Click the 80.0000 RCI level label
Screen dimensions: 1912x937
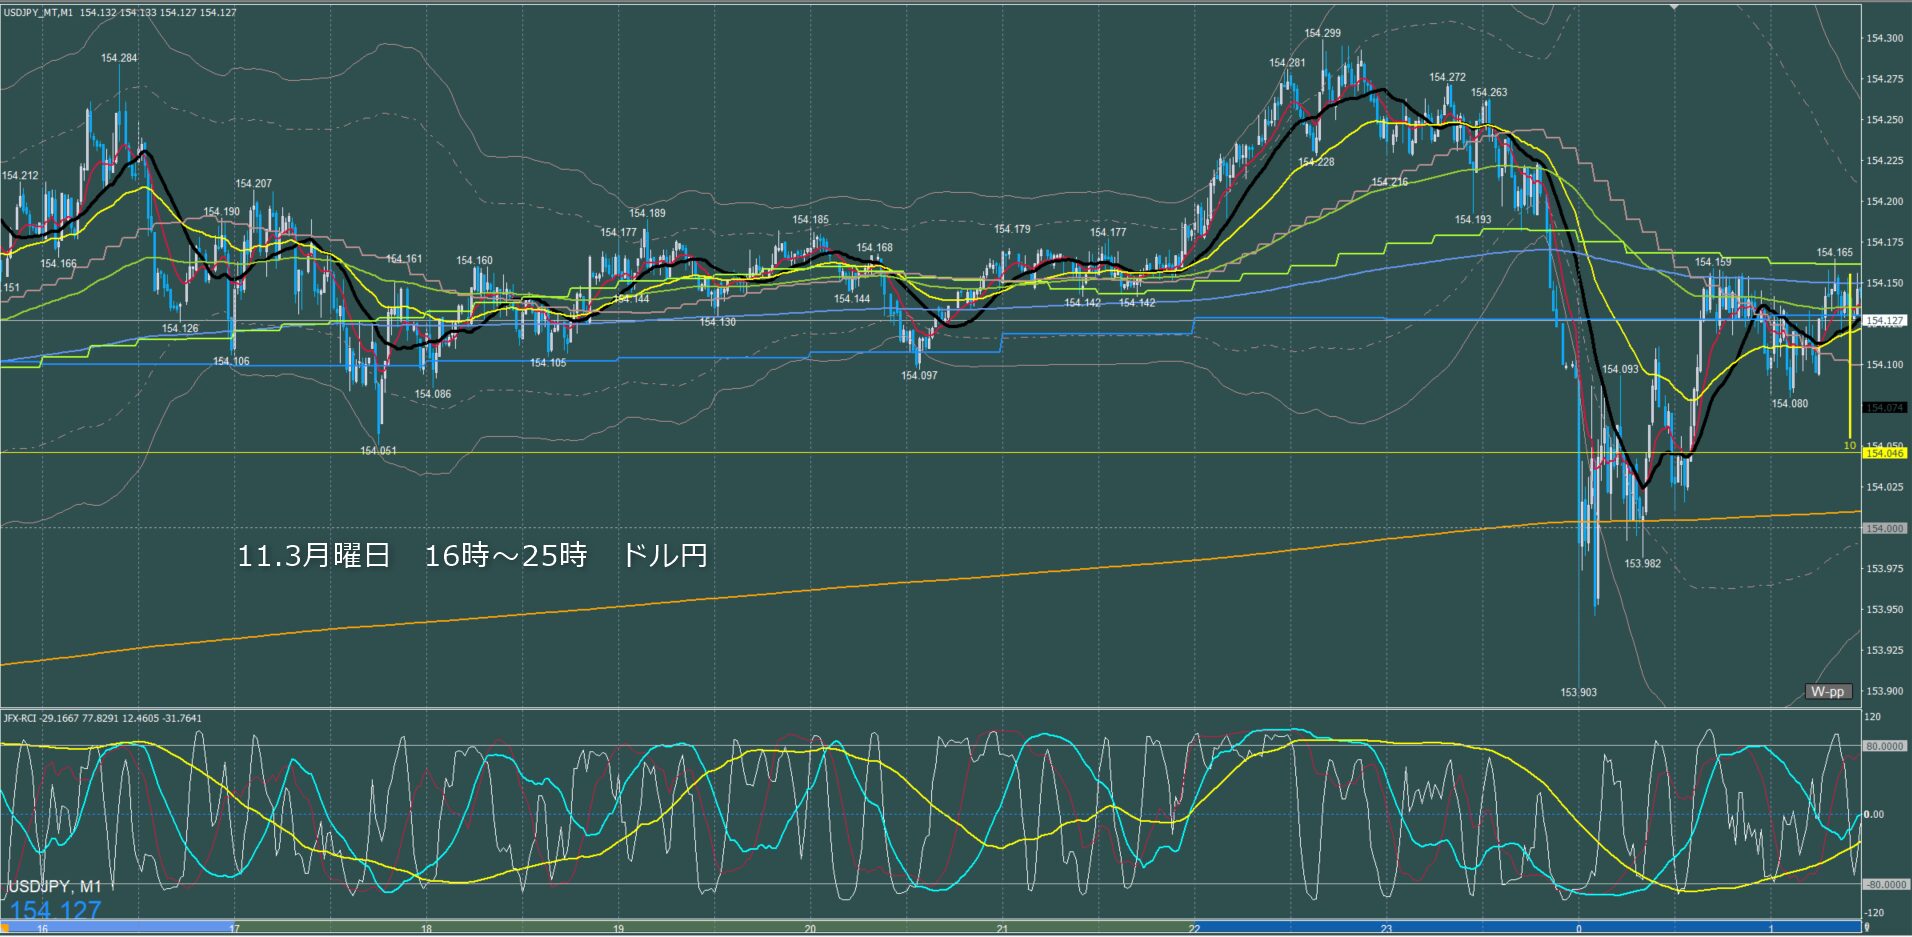1884,746
